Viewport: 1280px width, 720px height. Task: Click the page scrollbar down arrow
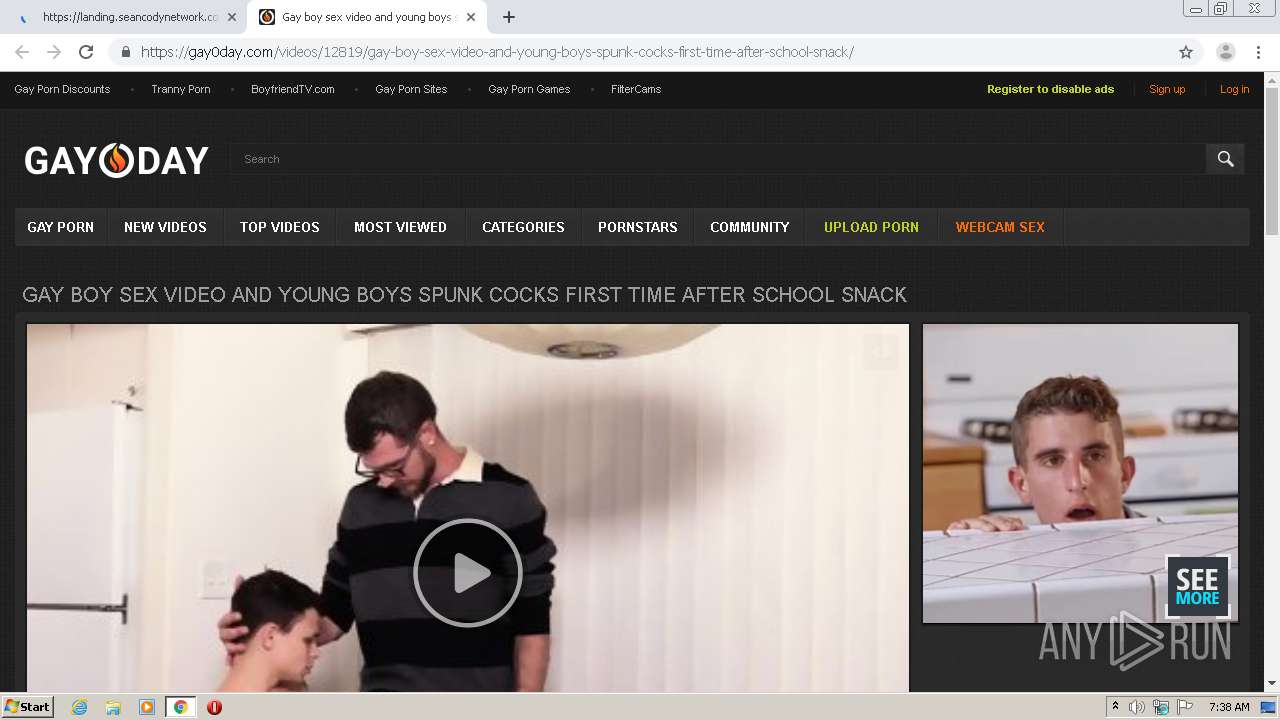click(1272, 684)
